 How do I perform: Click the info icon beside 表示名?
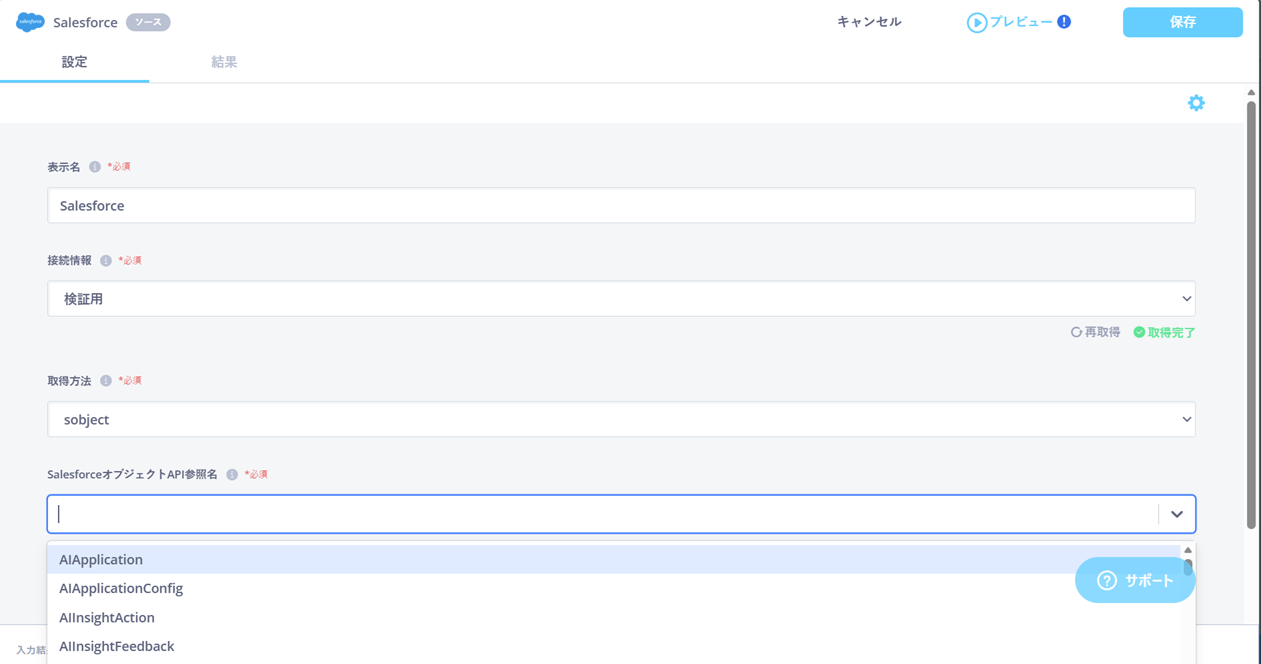tap(95, 167)
